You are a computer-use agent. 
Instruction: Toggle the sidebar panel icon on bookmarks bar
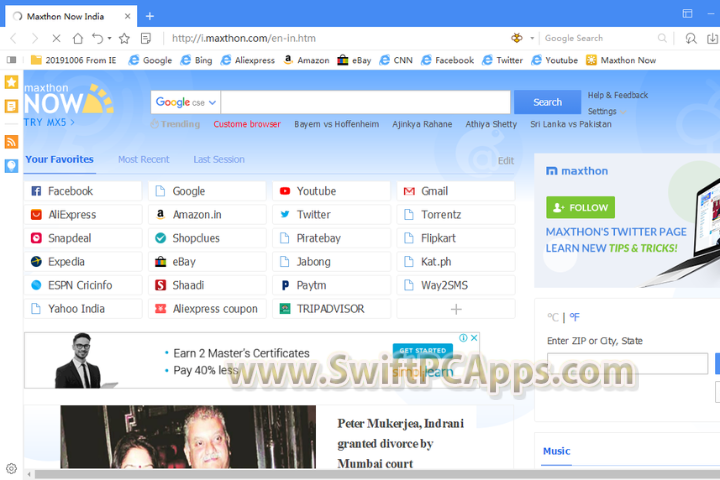pyautogui.click(x=11, y=60)
